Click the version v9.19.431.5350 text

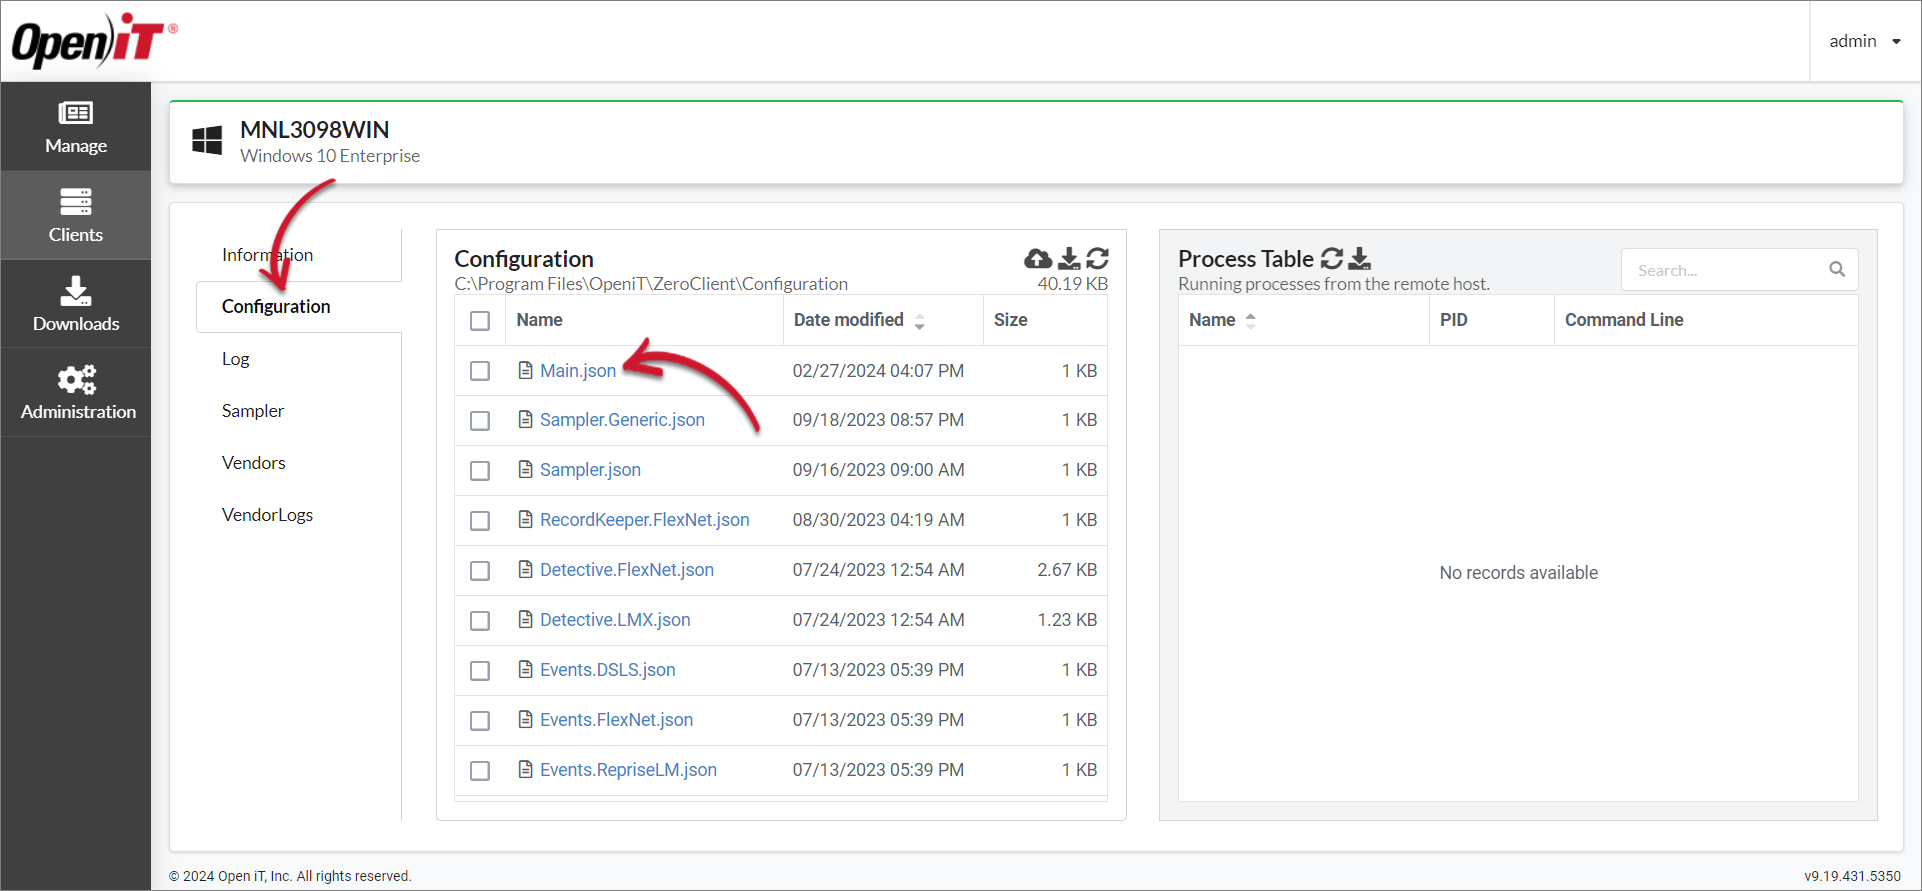point(1852,876)
